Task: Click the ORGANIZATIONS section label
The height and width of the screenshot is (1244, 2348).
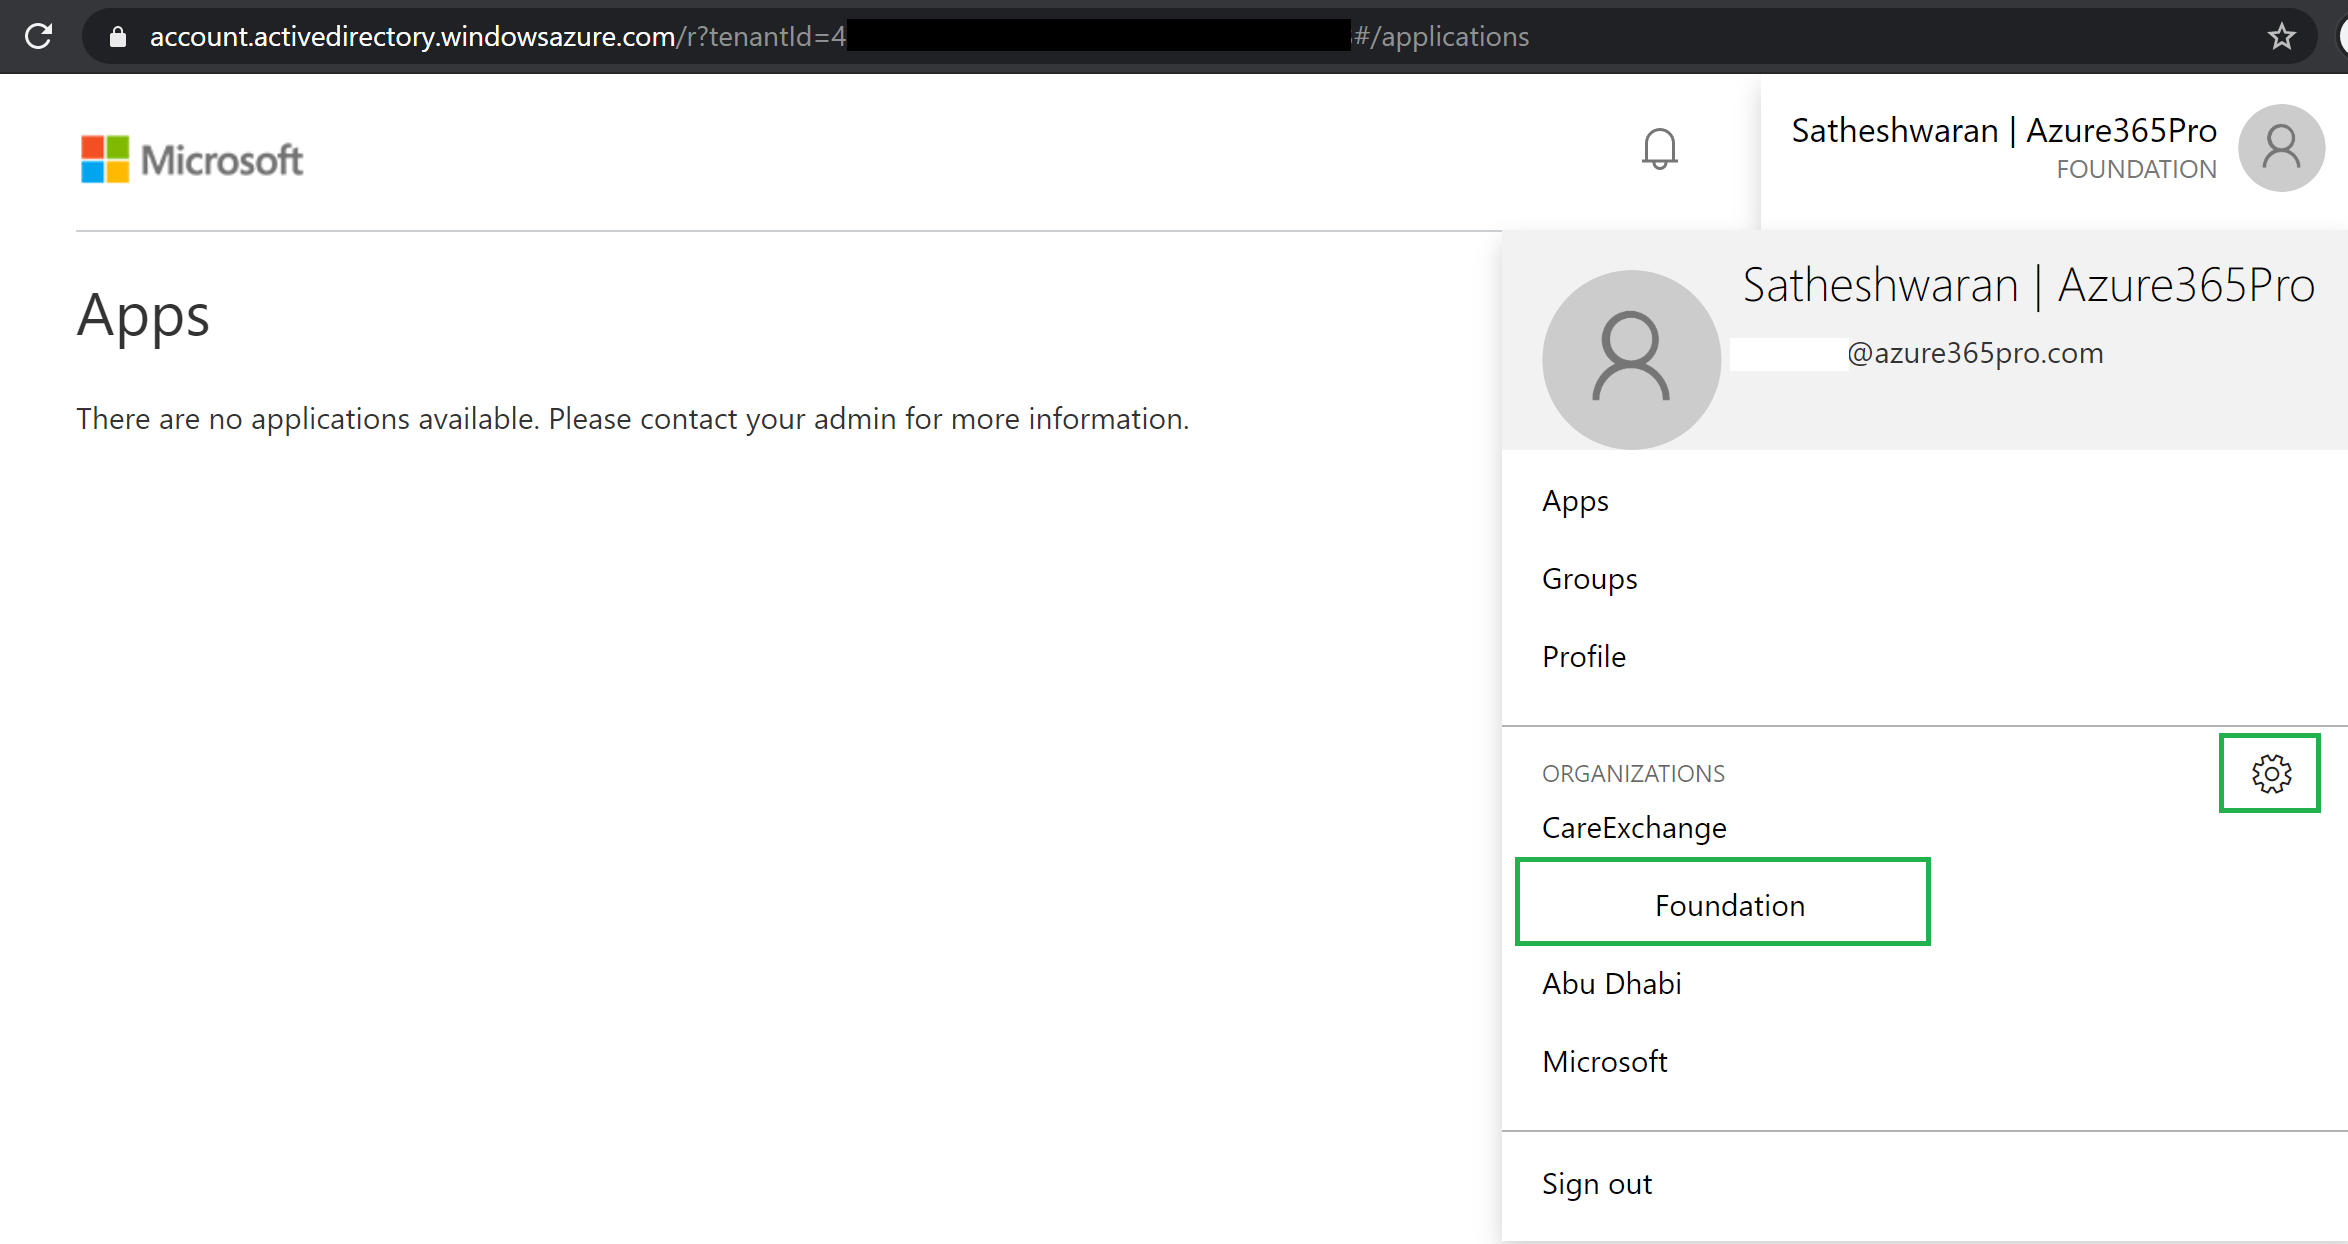Action: click(1633, 774)
